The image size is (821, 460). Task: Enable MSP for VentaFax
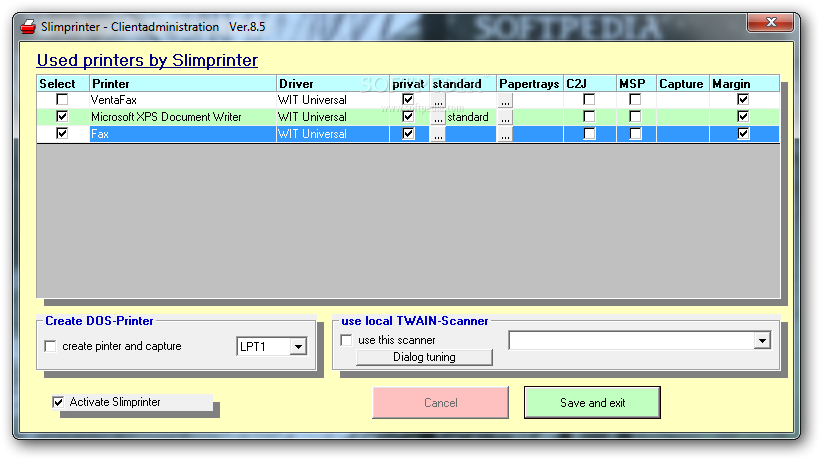pyautogui.click(x=635, y=99)
